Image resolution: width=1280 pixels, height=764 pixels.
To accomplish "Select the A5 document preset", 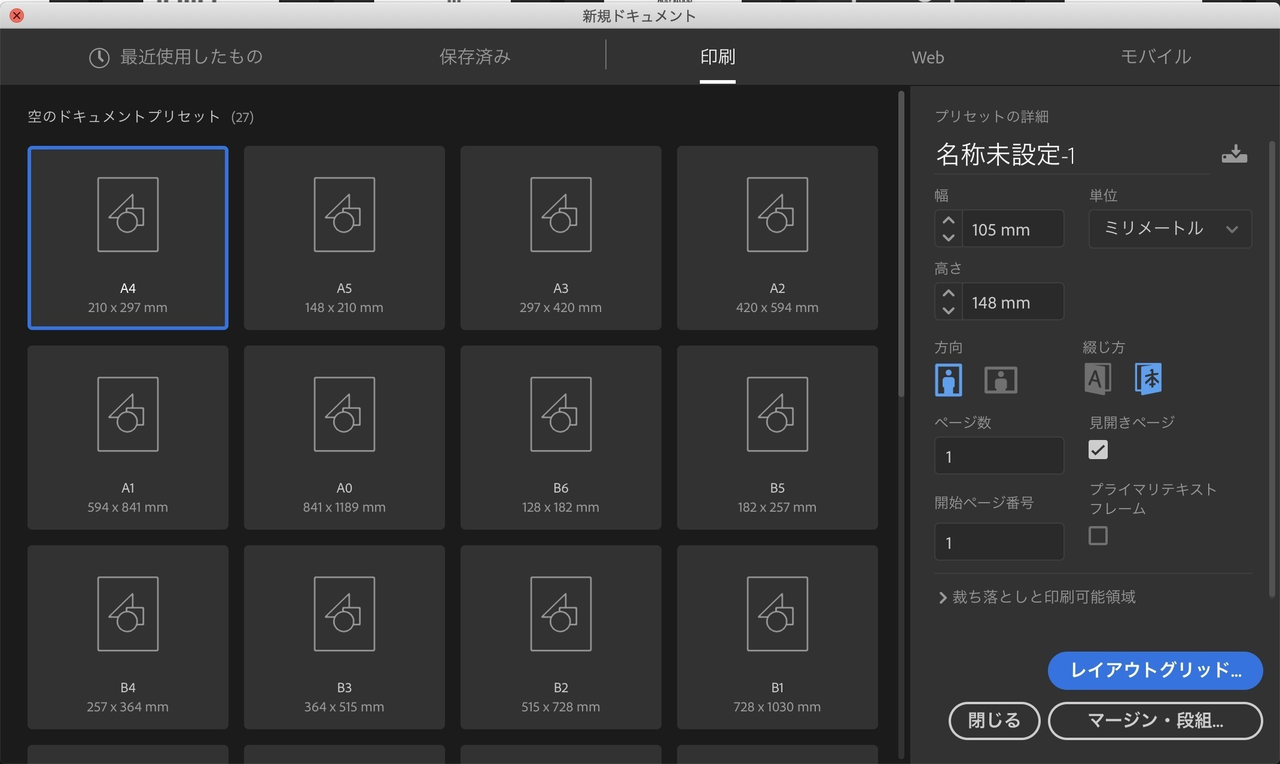I will tap(344, 238).
